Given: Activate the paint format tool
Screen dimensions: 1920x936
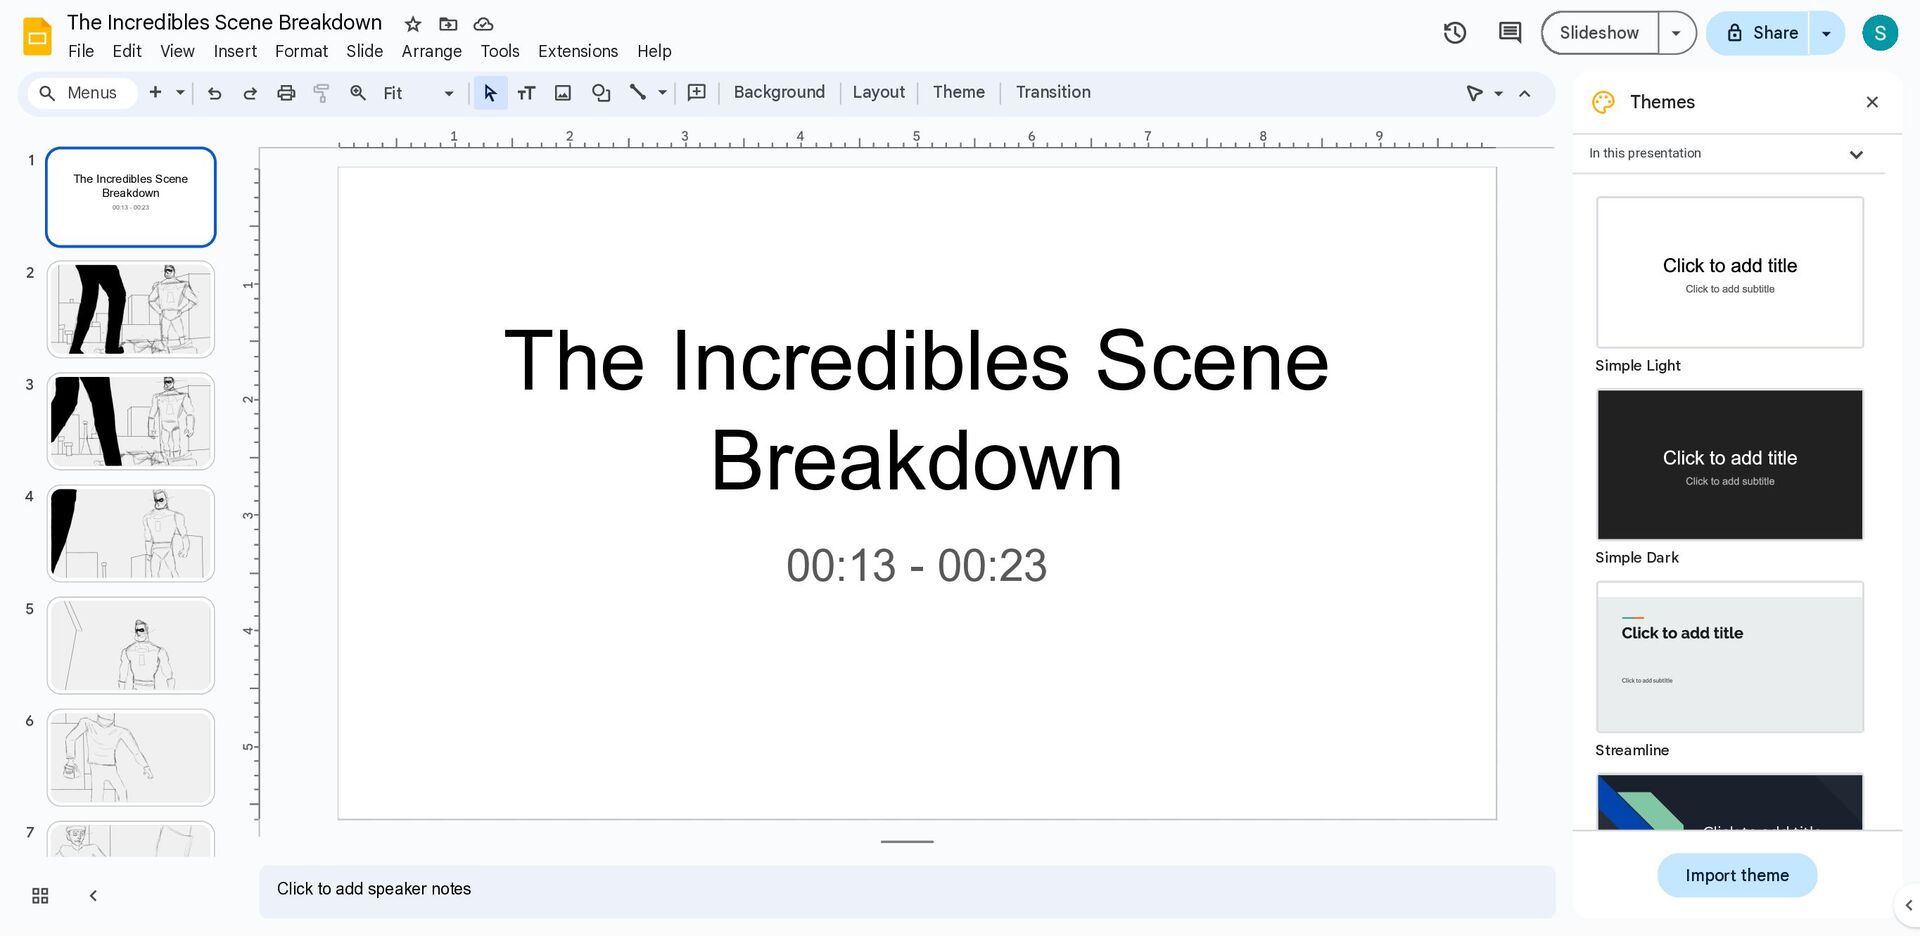Looking at the screenshot, I should coord(321,93).
